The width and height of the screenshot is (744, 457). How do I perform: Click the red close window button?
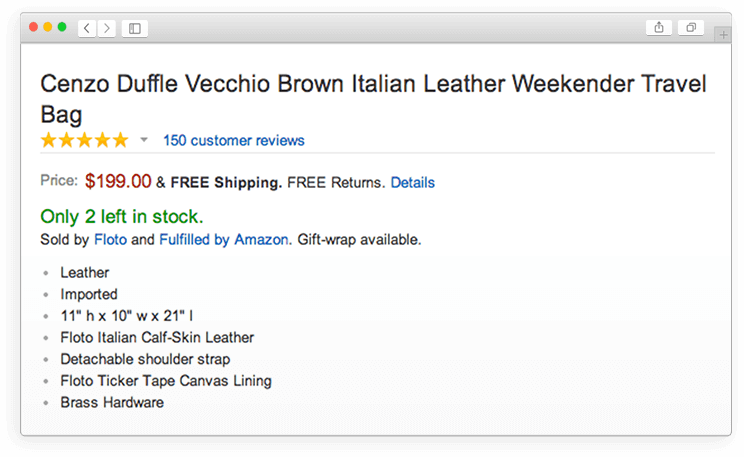pos(33,27)
